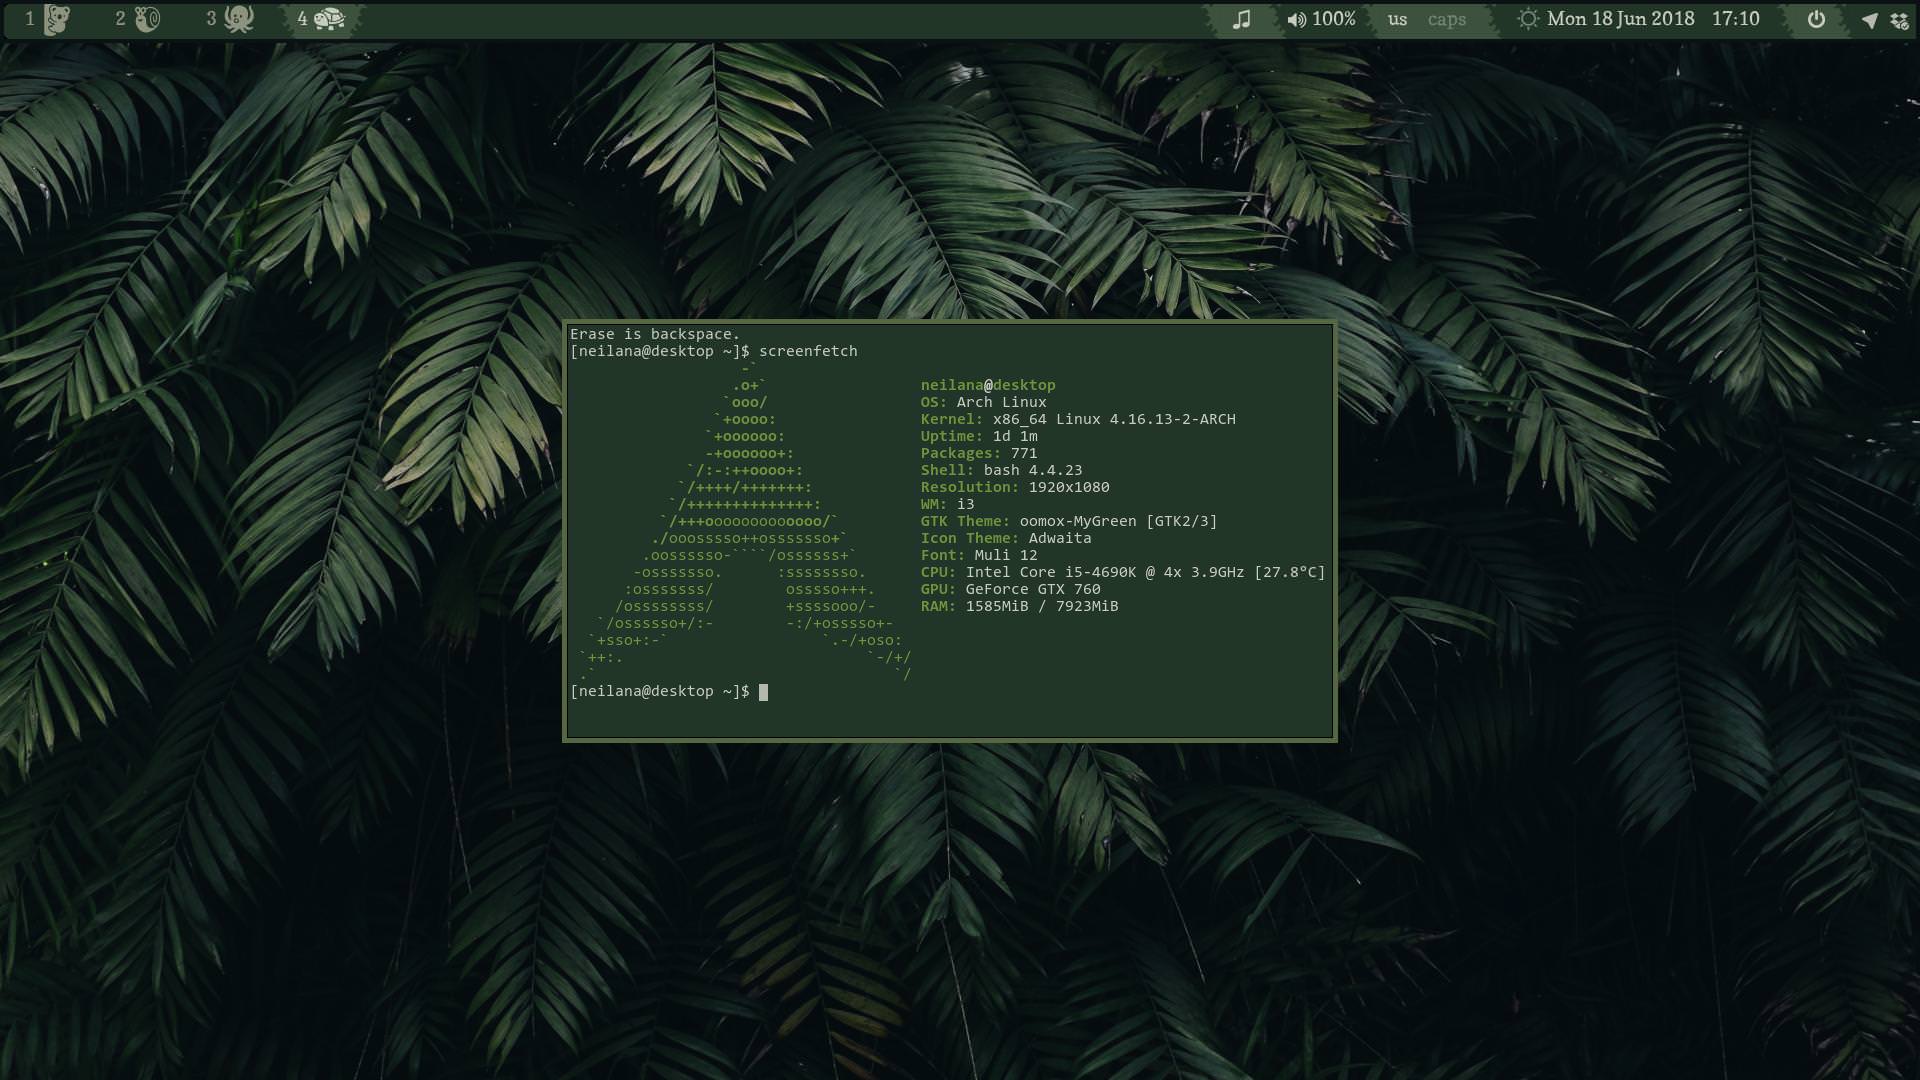The height and width of the screenshot is (1080, 1920).
Task: Click the us keyboard layout indicator
Action: coord(1397,20)
